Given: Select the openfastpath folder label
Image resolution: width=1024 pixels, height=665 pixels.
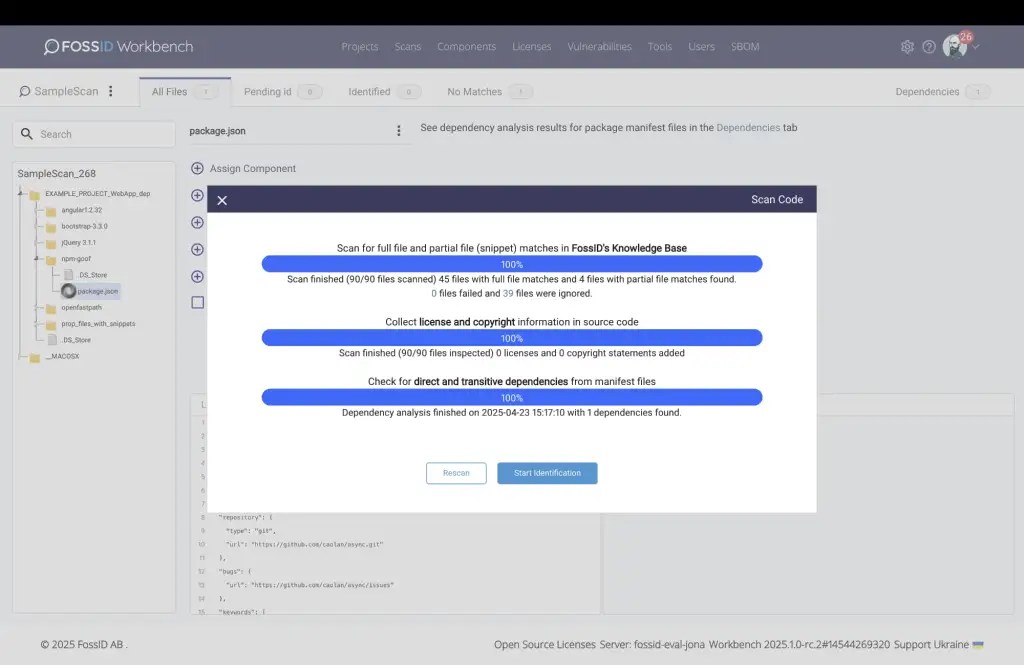Looking at the screenshot, I should [82, 308].
